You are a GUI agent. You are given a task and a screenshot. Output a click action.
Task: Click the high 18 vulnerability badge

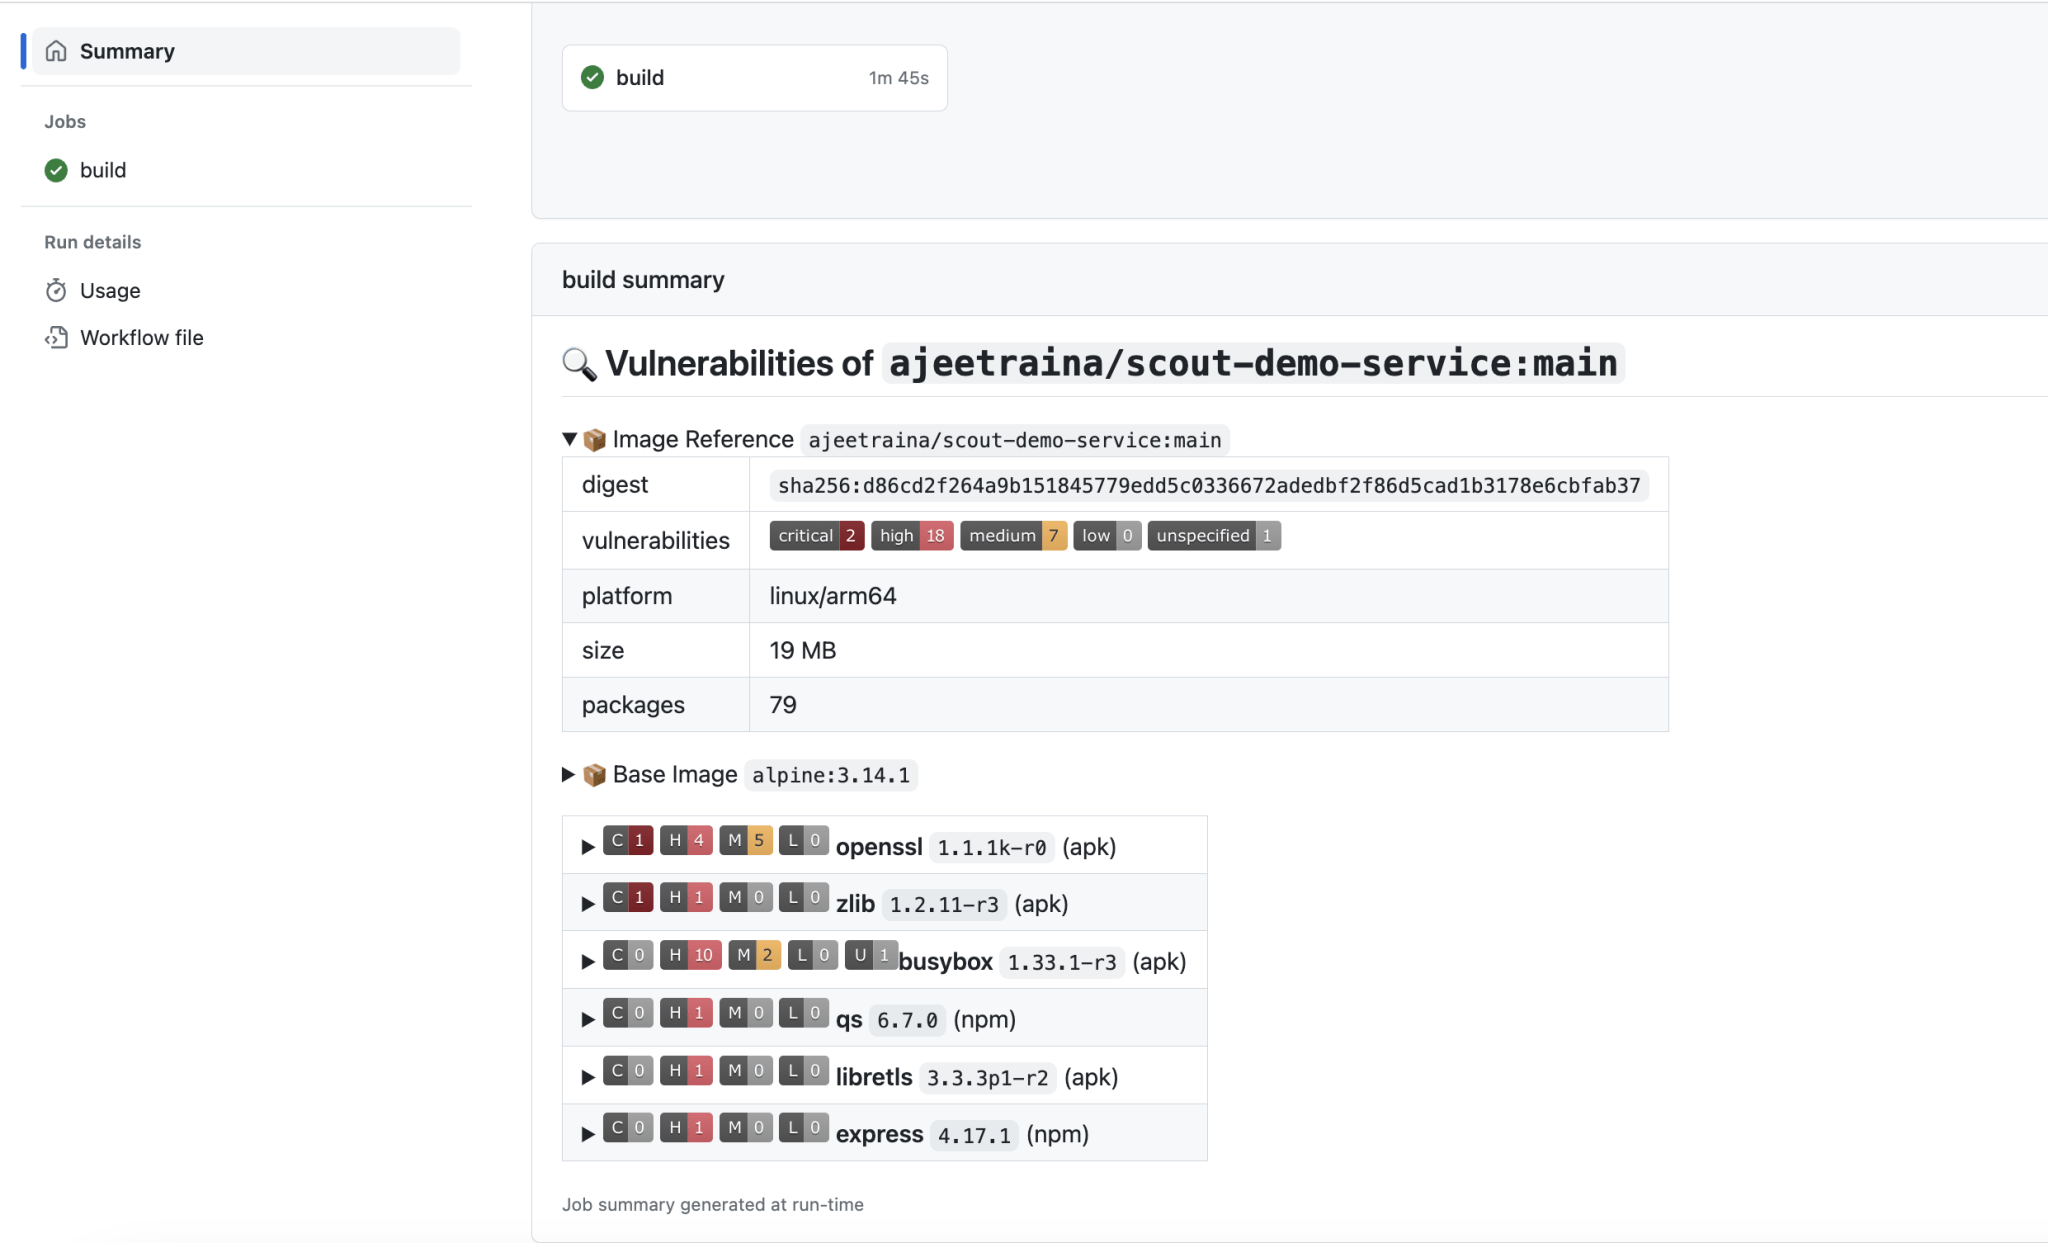(911, 535)
